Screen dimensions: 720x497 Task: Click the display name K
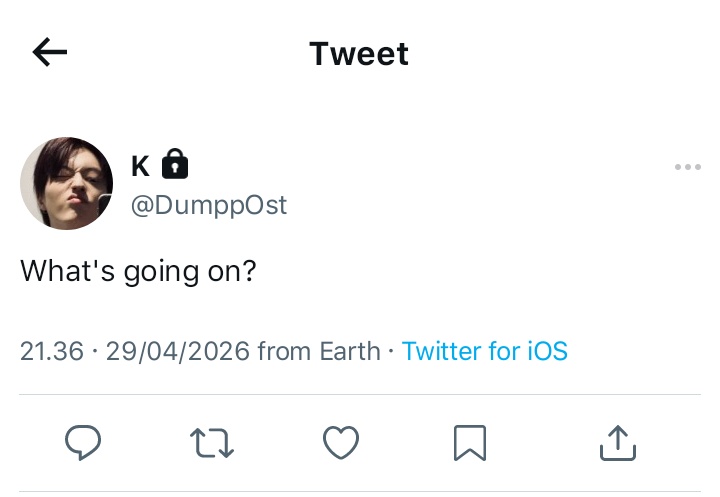coord(141,166)
